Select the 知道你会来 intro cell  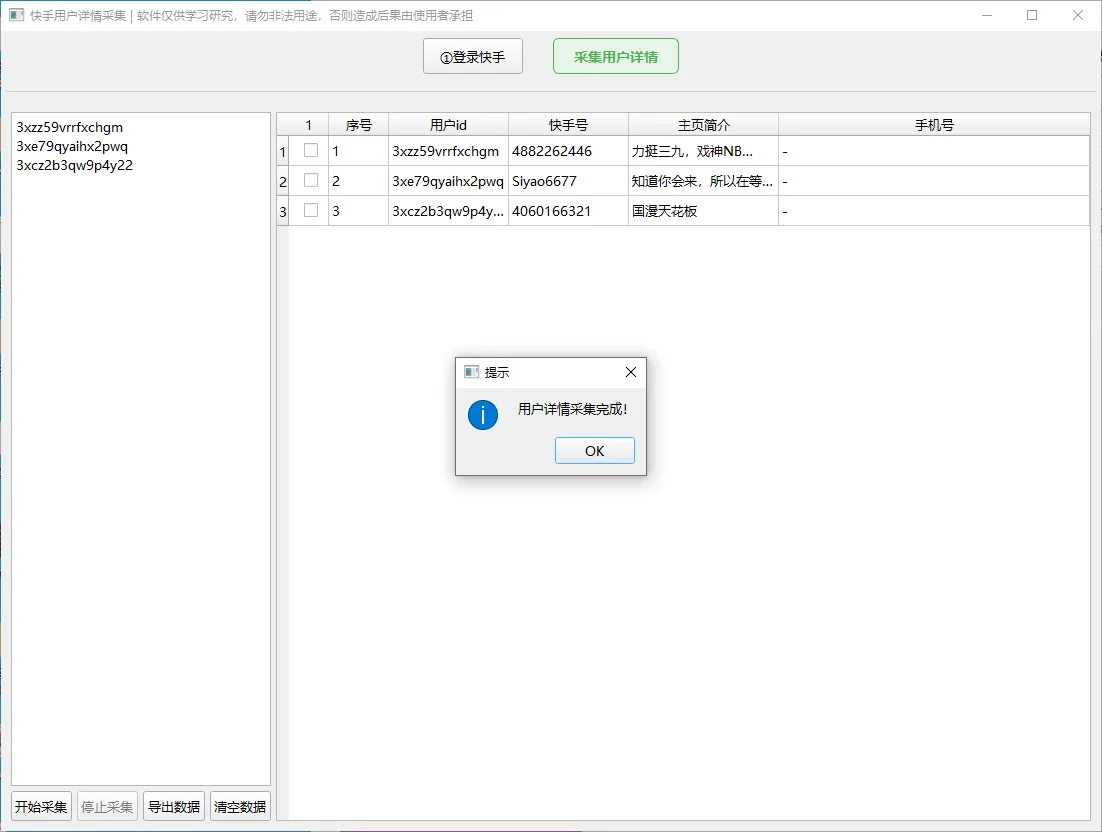pos(704,181)
